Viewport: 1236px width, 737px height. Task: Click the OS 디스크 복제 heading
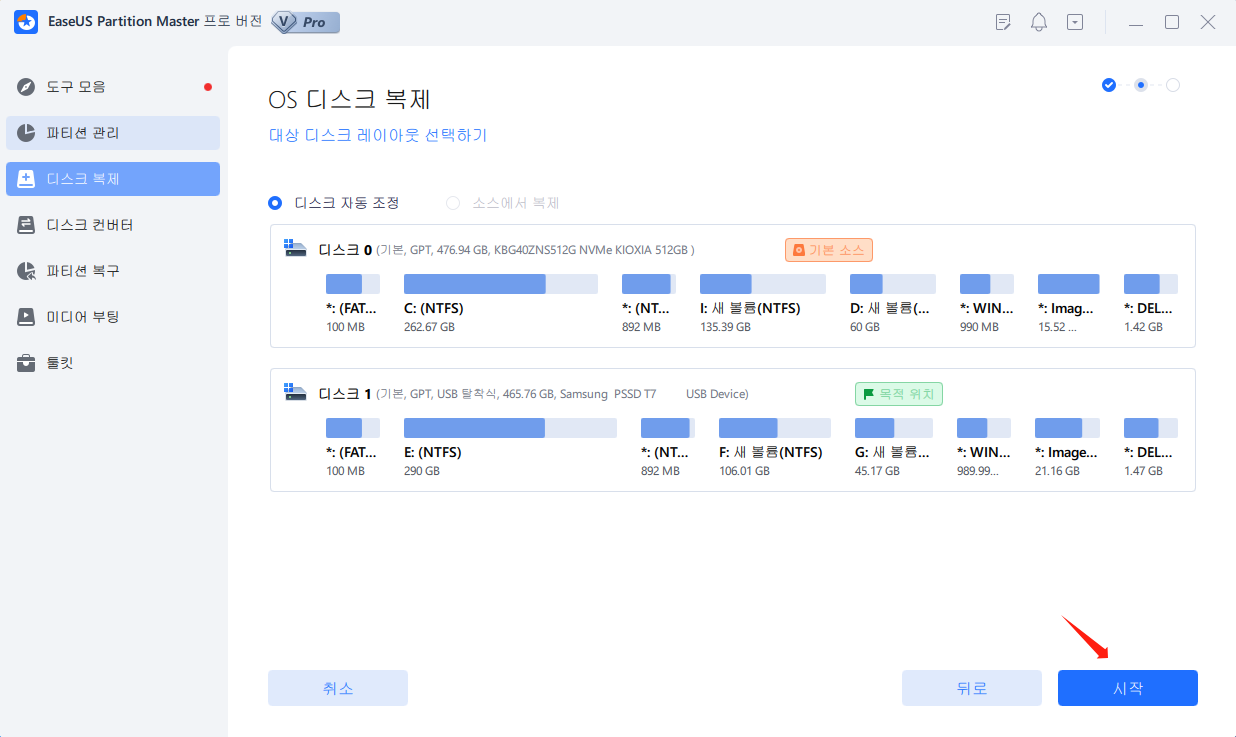click(x=350, y=100)
